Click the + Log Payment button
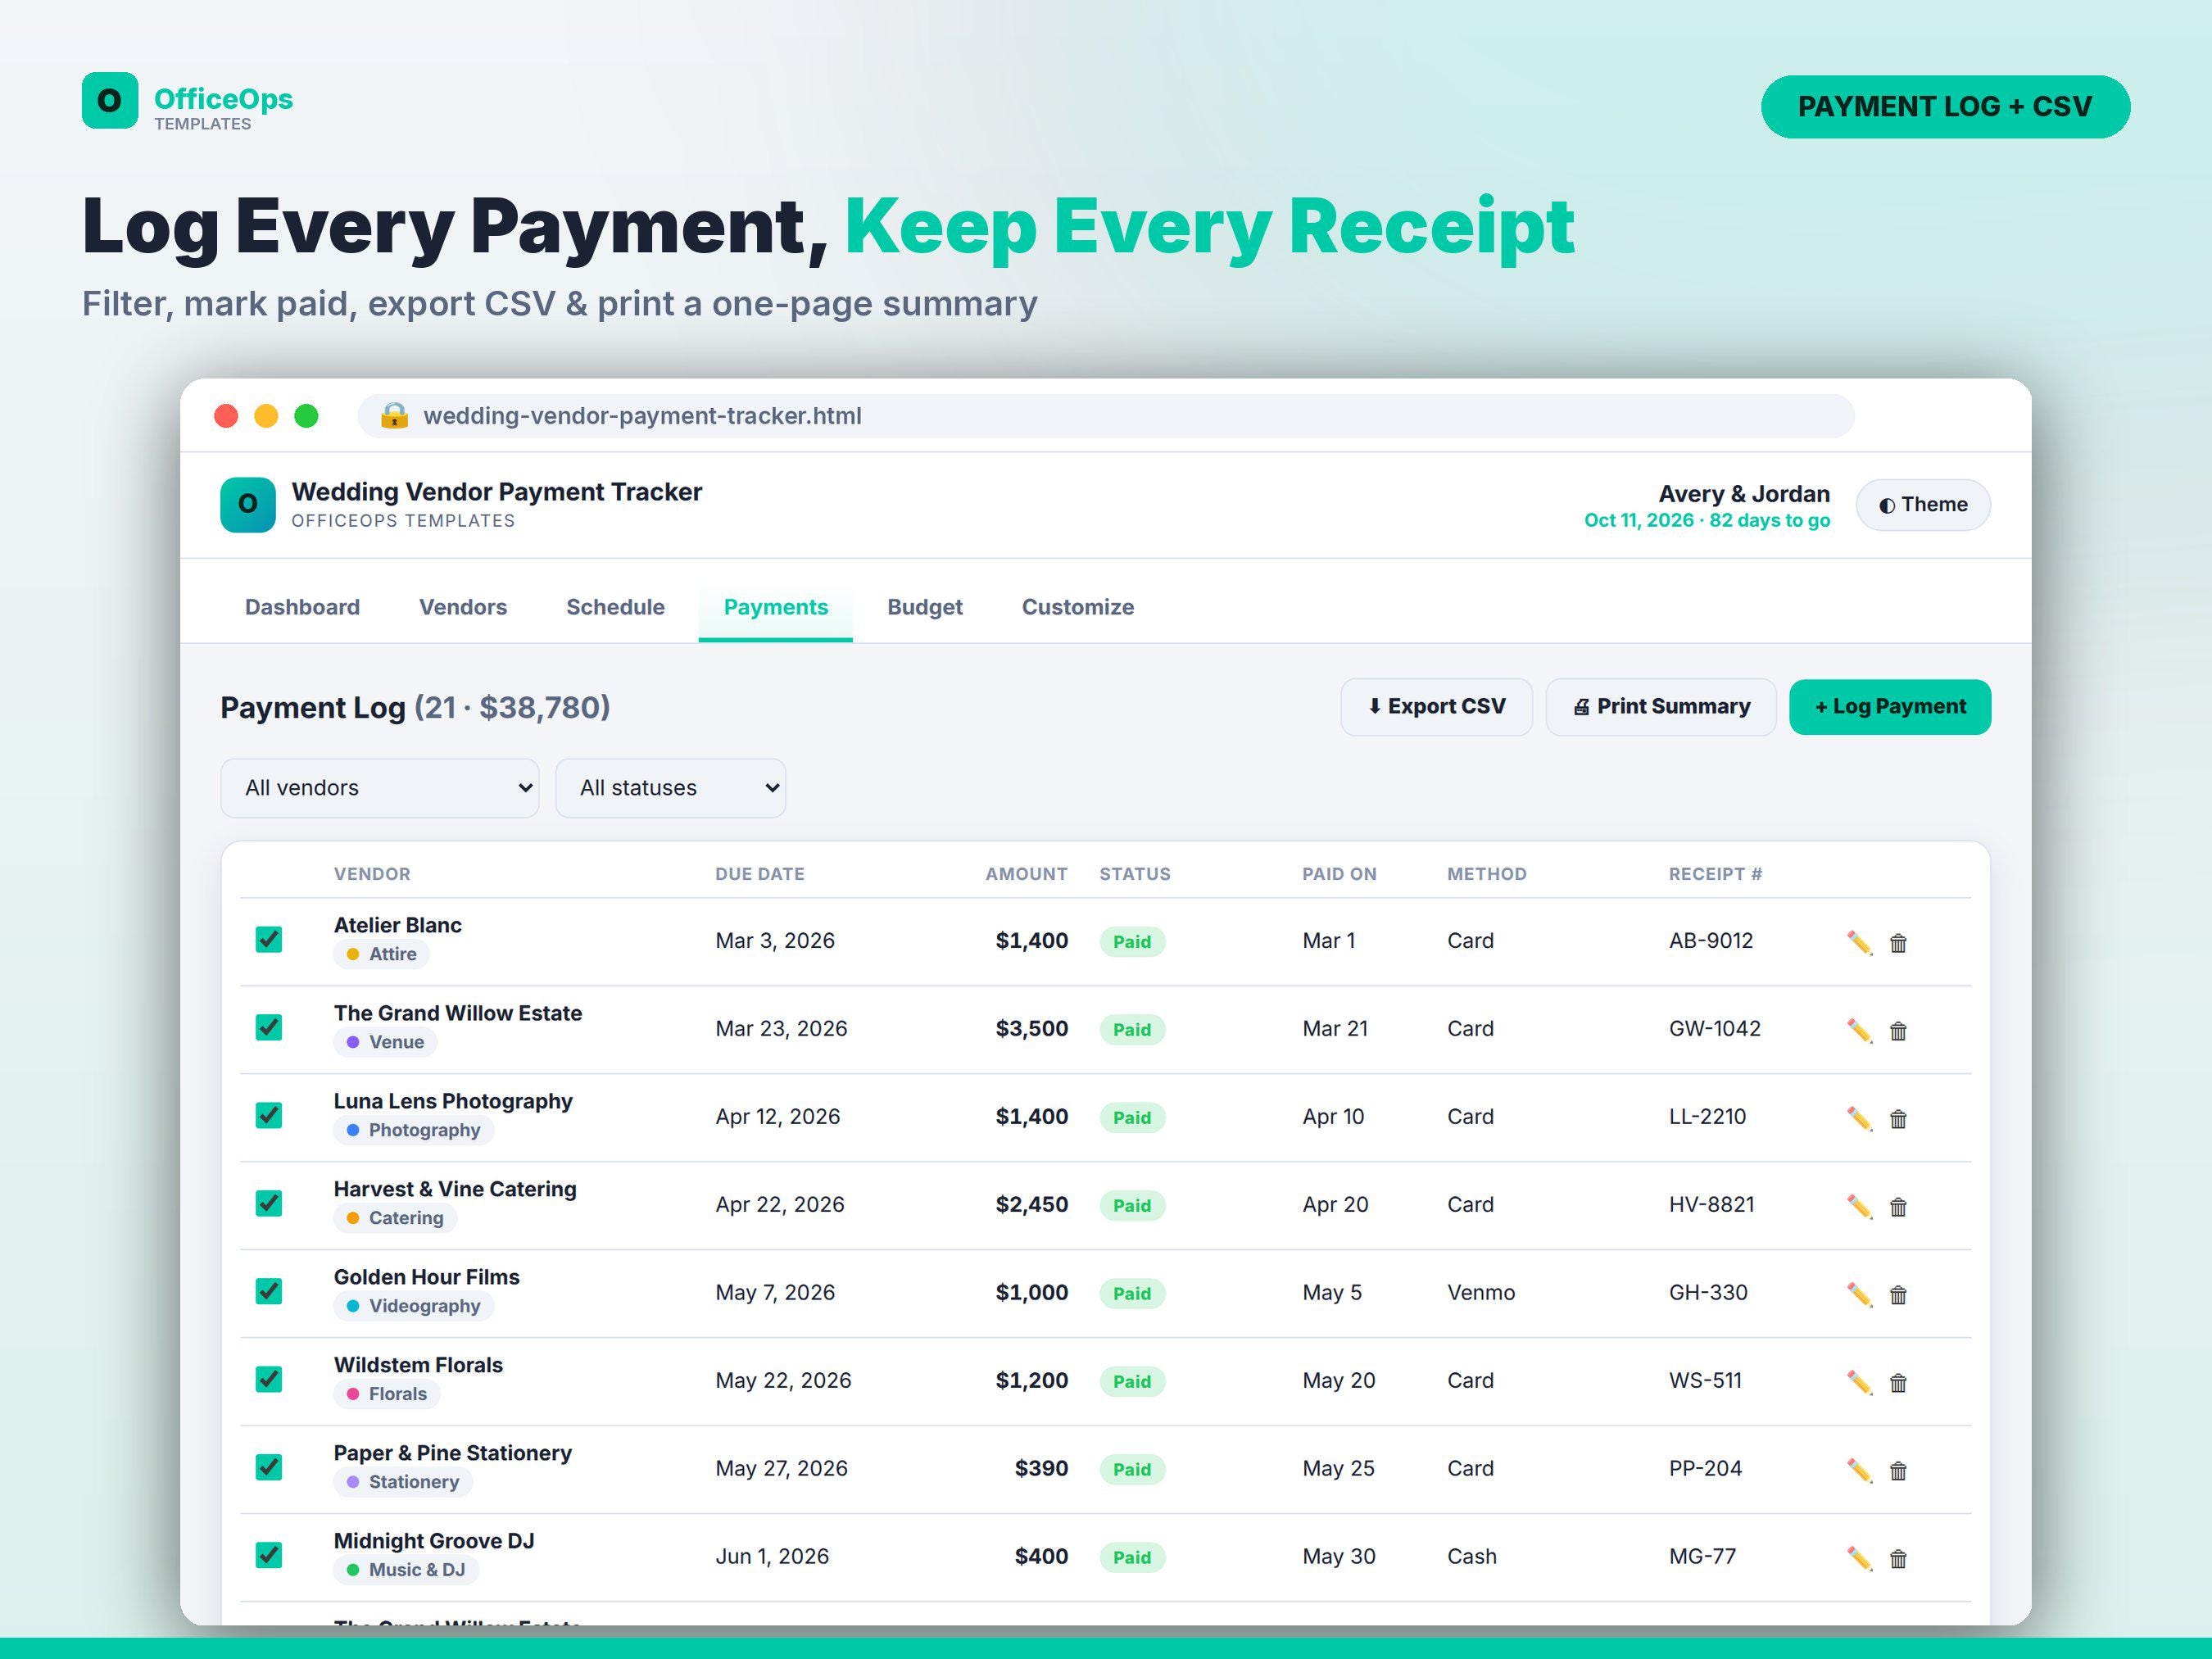The image size is (2212, 1659). coord(1890,707)
